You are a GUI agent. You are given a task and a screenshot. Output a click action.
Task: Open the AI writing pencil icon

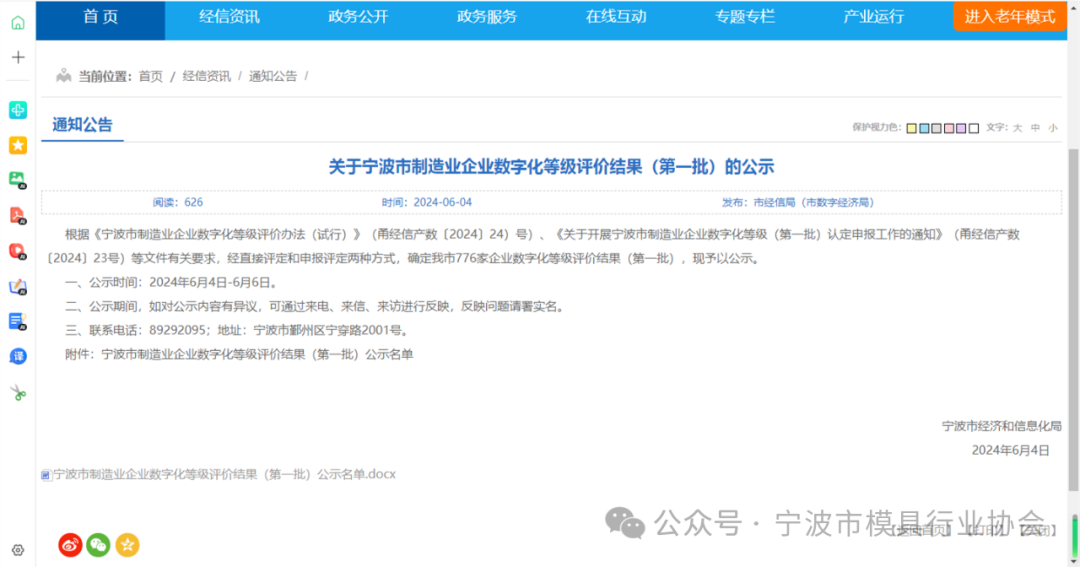pos(18,287)
